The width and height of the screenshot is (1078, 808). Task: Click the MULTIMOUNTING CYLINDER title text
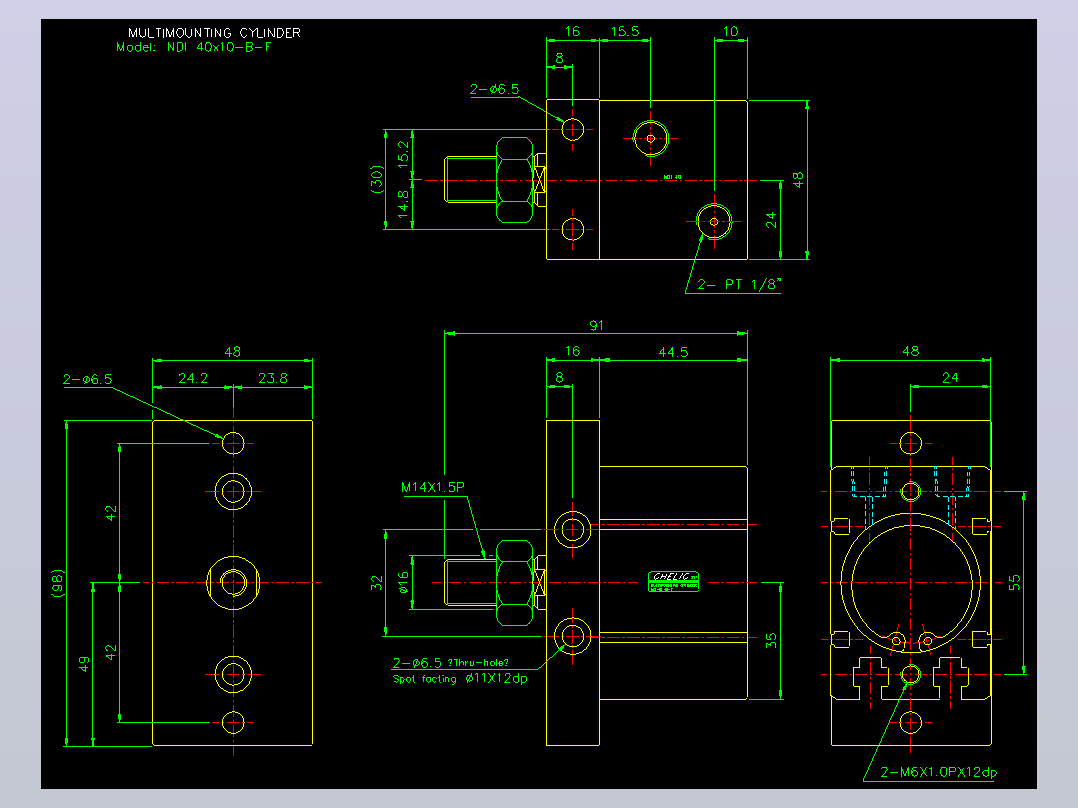[214, 32]
